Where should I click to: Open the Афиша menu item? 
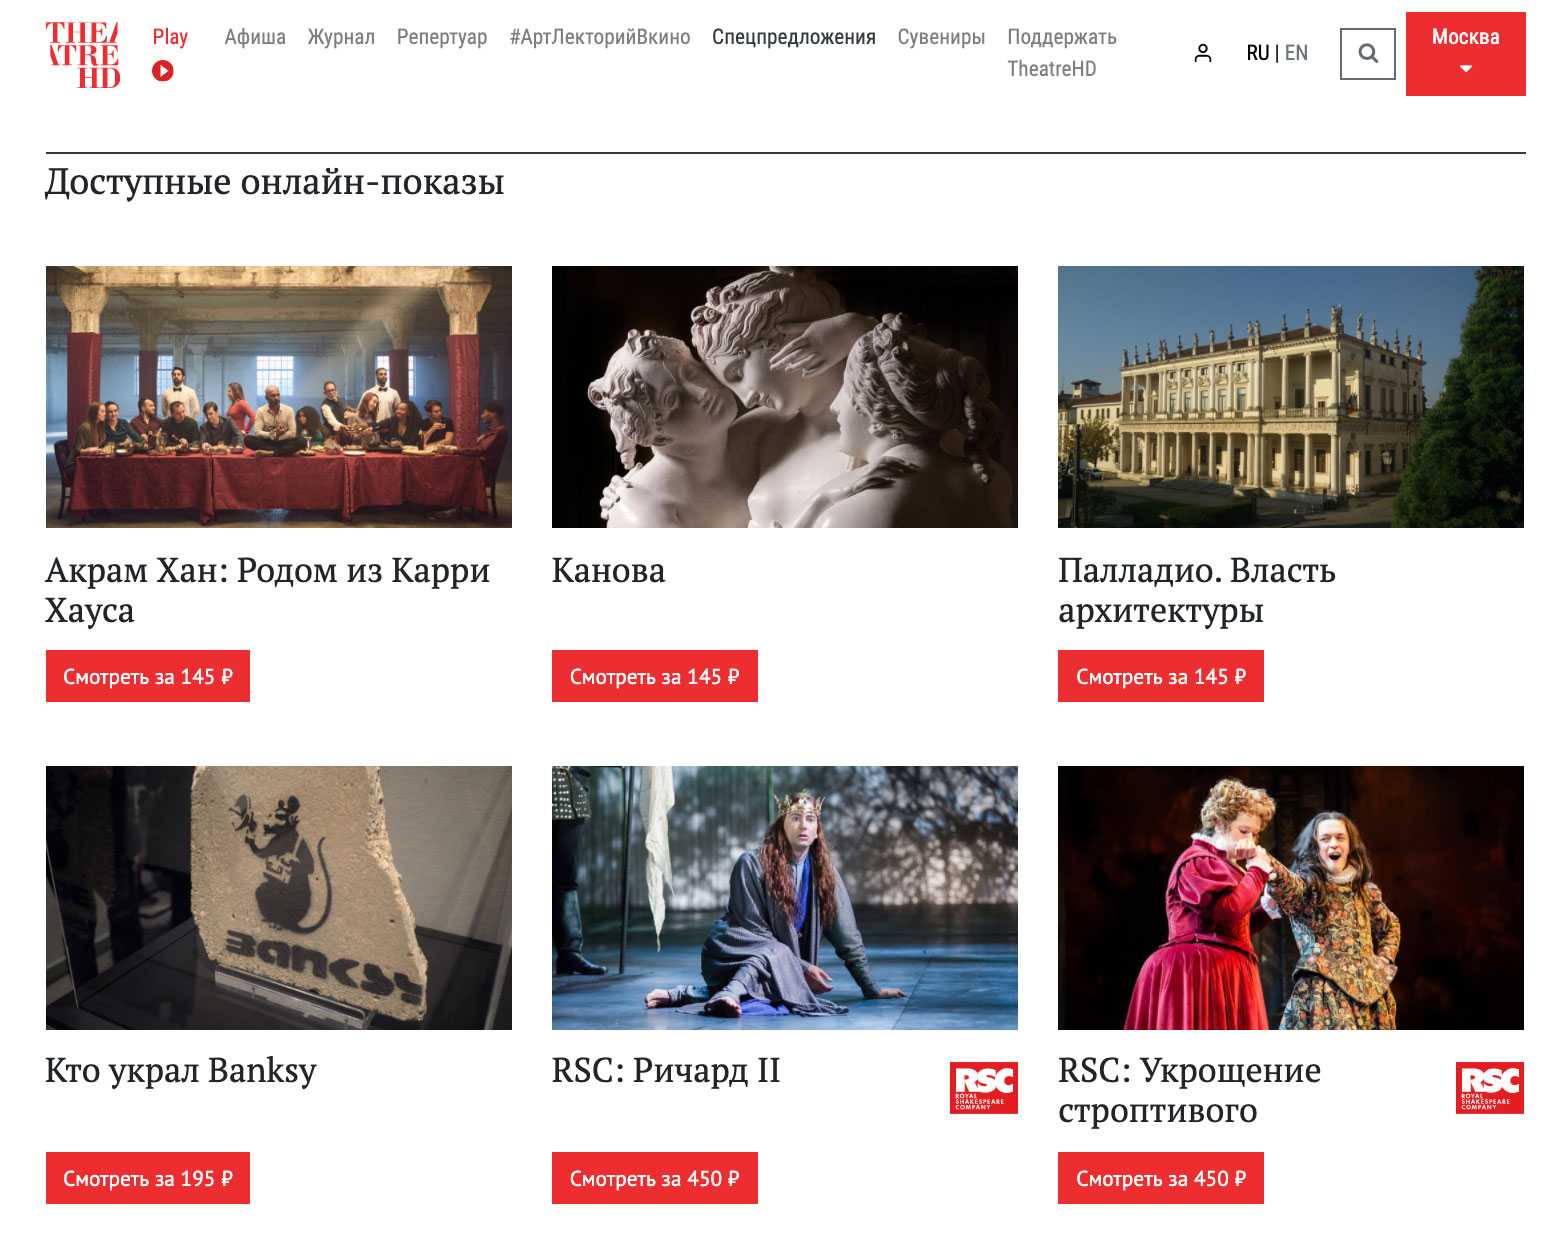tap(255, 37)
